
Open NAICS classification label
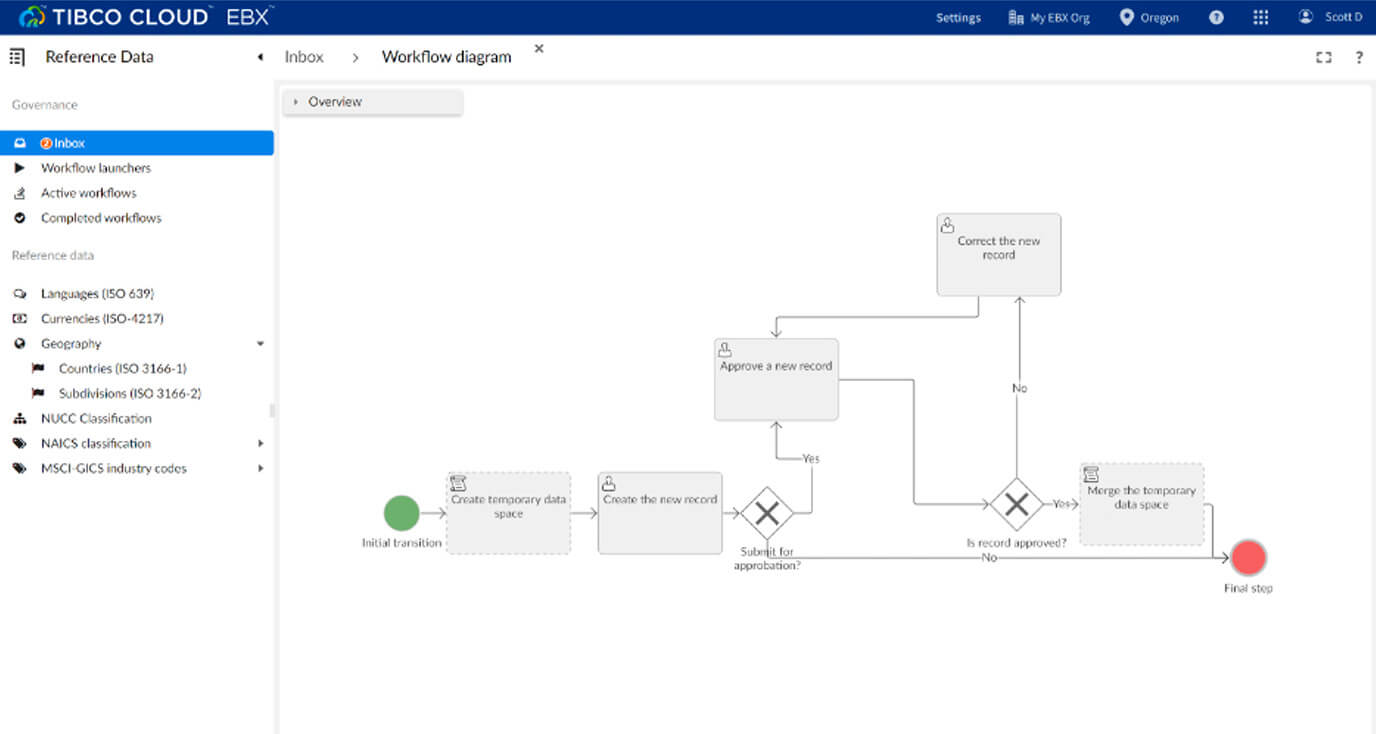point(96,444)
